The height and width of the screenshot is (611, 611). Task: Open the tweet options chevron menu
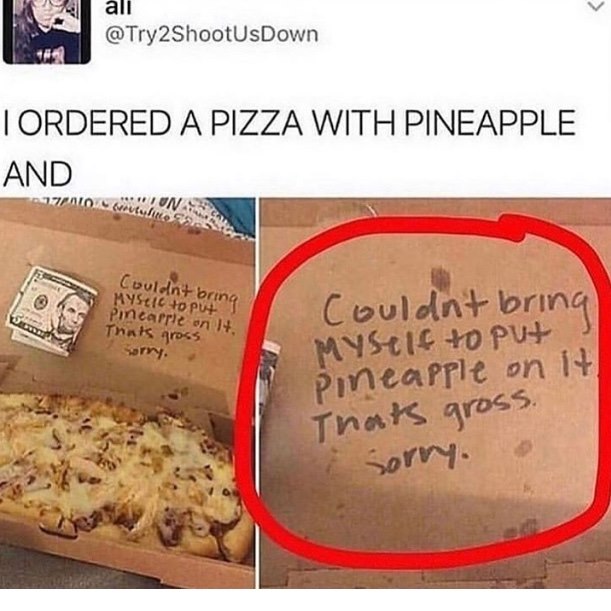click(x=595, y=6)
